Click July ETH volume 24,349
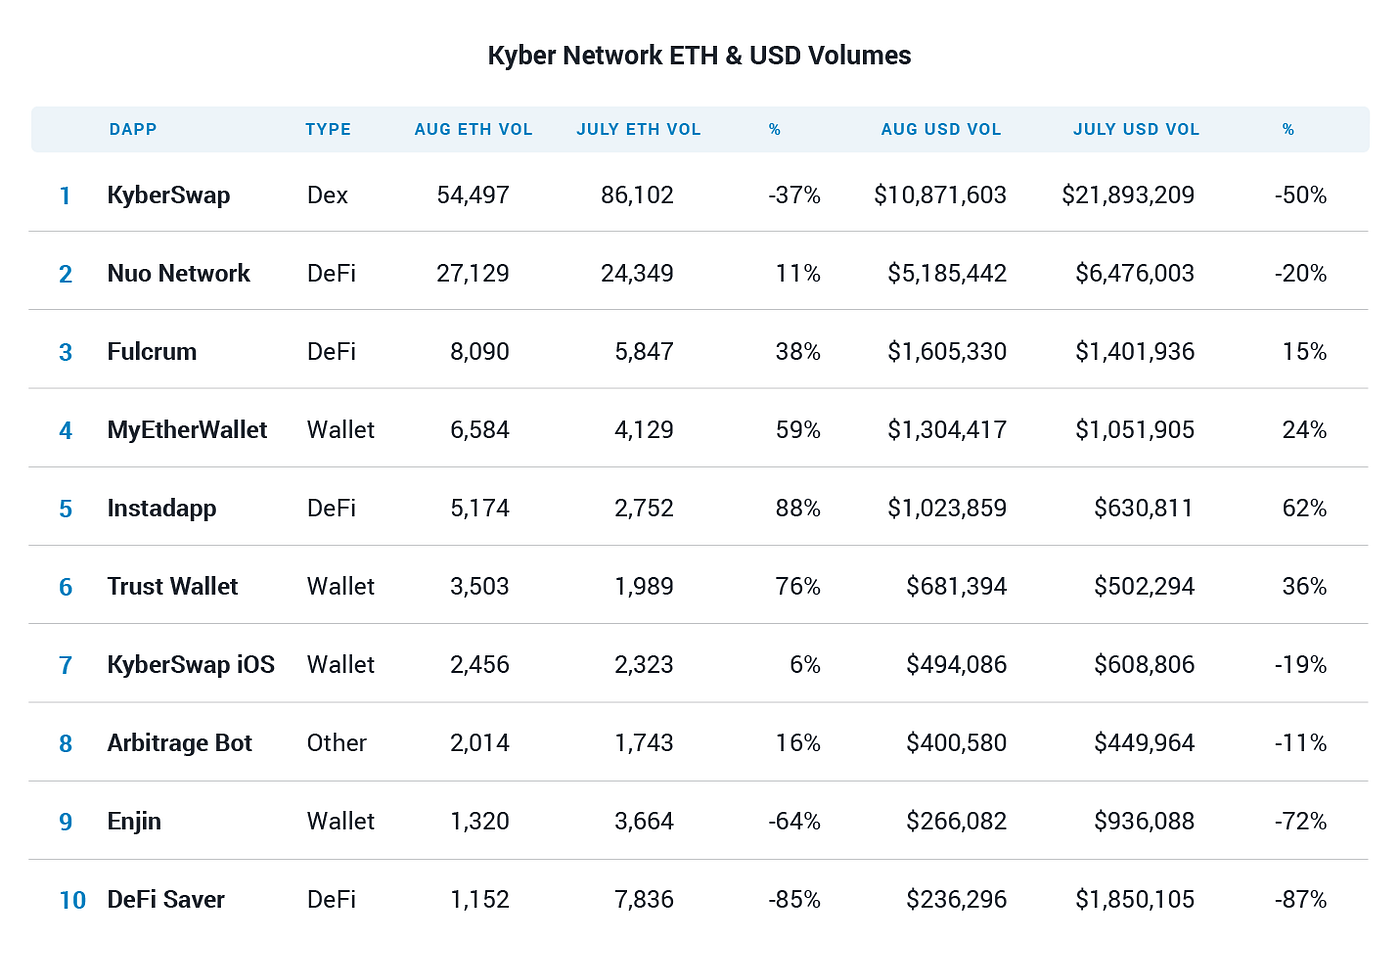 pyautogui.click(x=637, y=273)
